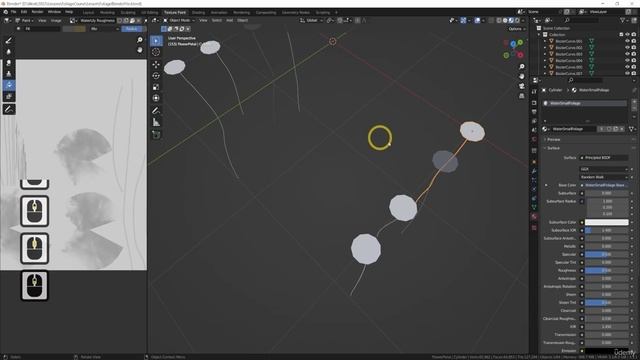Viewport: 640px width, 360px height.
Task: Open the Image menu in image editor header
Action: [56, 20]
